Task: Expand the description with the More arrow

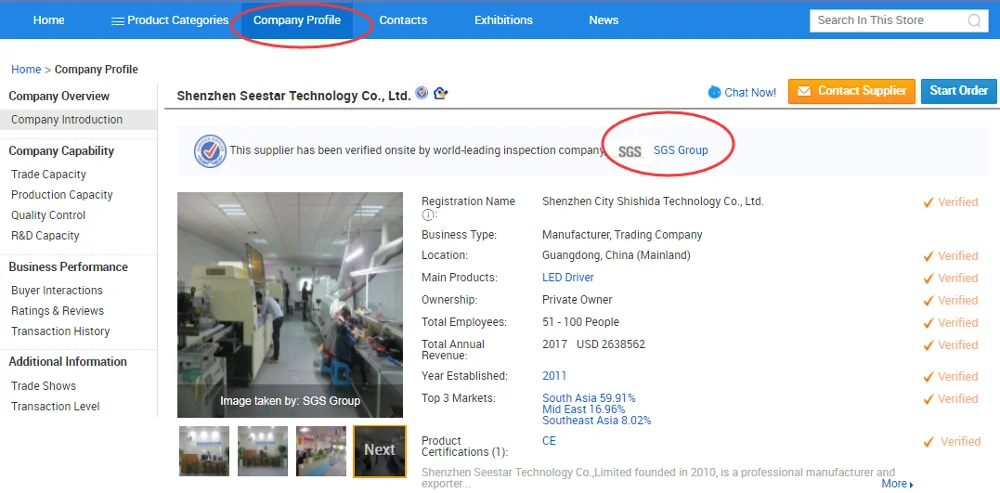Action: pos(897,484)
